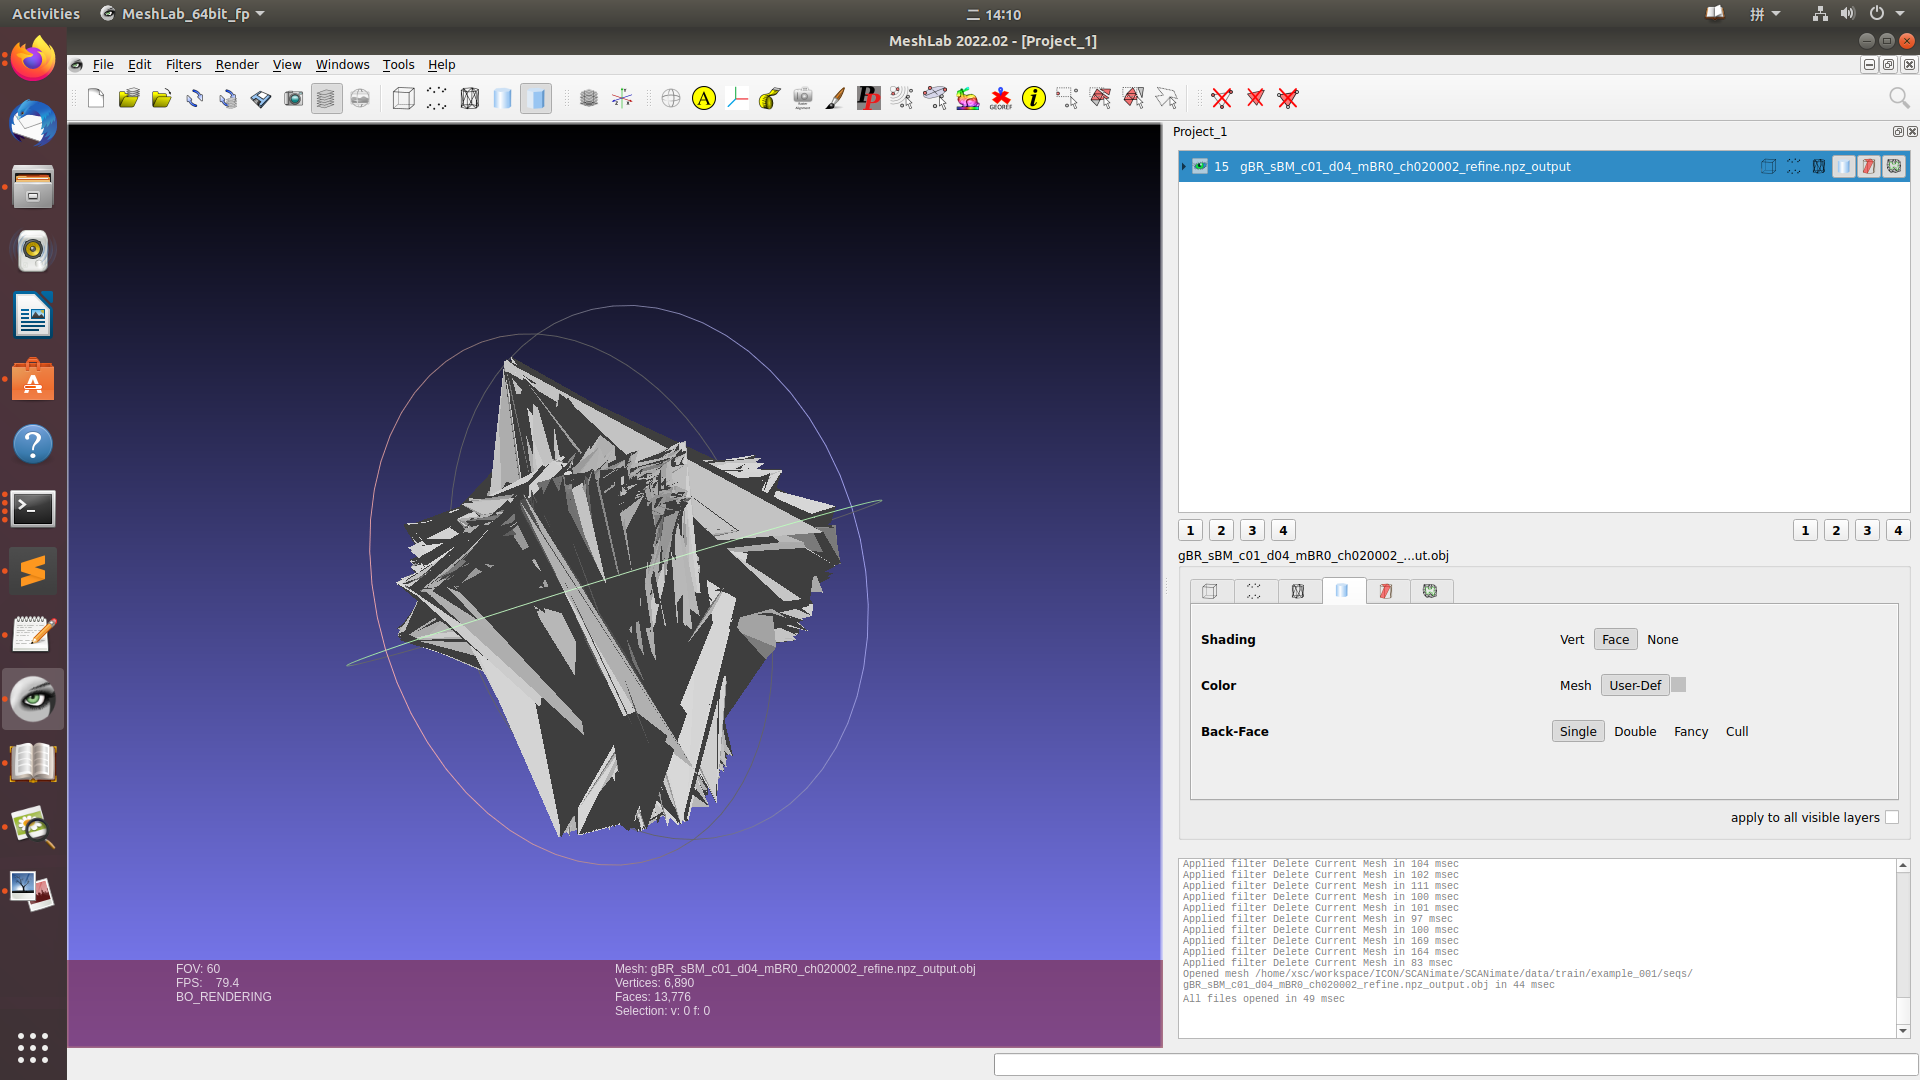Screen dimensions: 1920x1080
Task: Switch Shading to Vert
Action: [x=1571, y=639]
